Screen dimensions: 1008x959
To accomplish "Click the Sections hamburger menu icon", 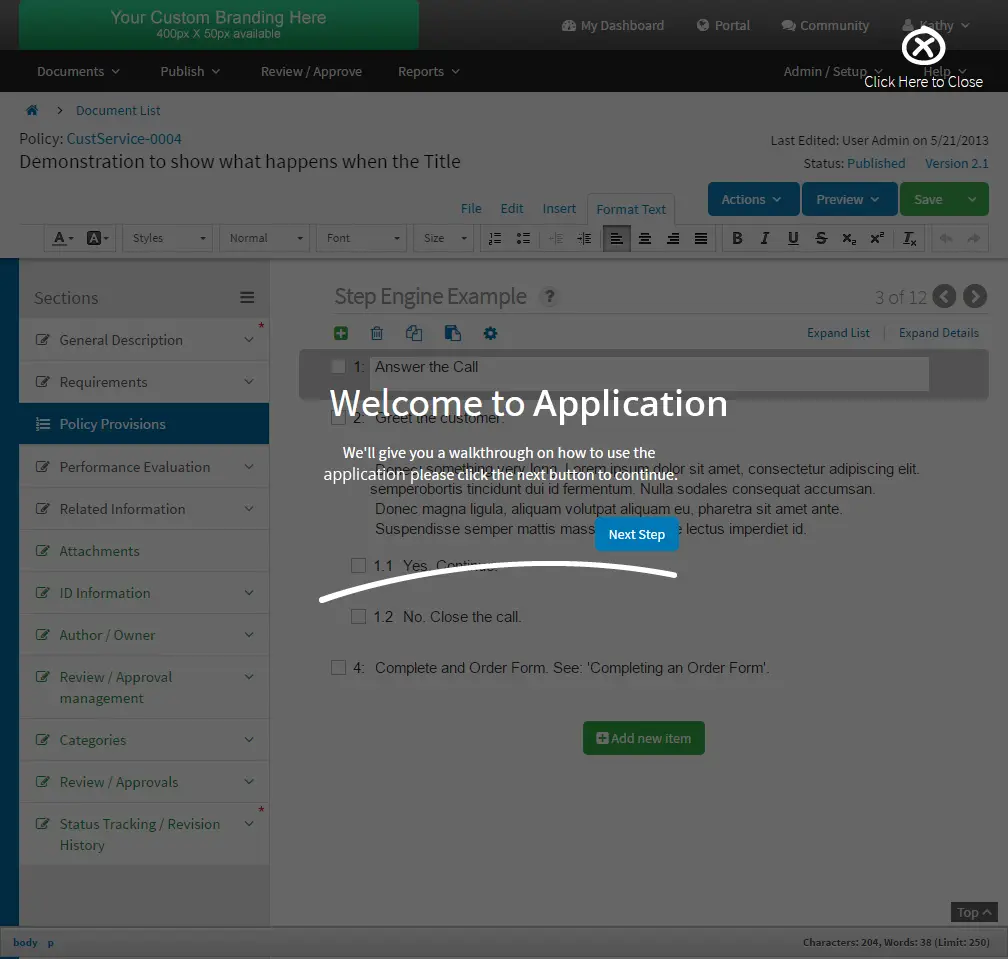I will (x=247, y=298).
